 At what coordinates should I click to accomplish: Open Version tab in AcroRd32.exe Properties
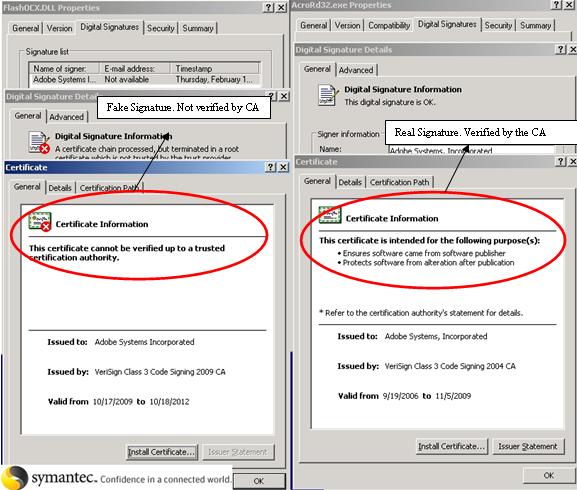pyautogui.click(x=347, y=25)
